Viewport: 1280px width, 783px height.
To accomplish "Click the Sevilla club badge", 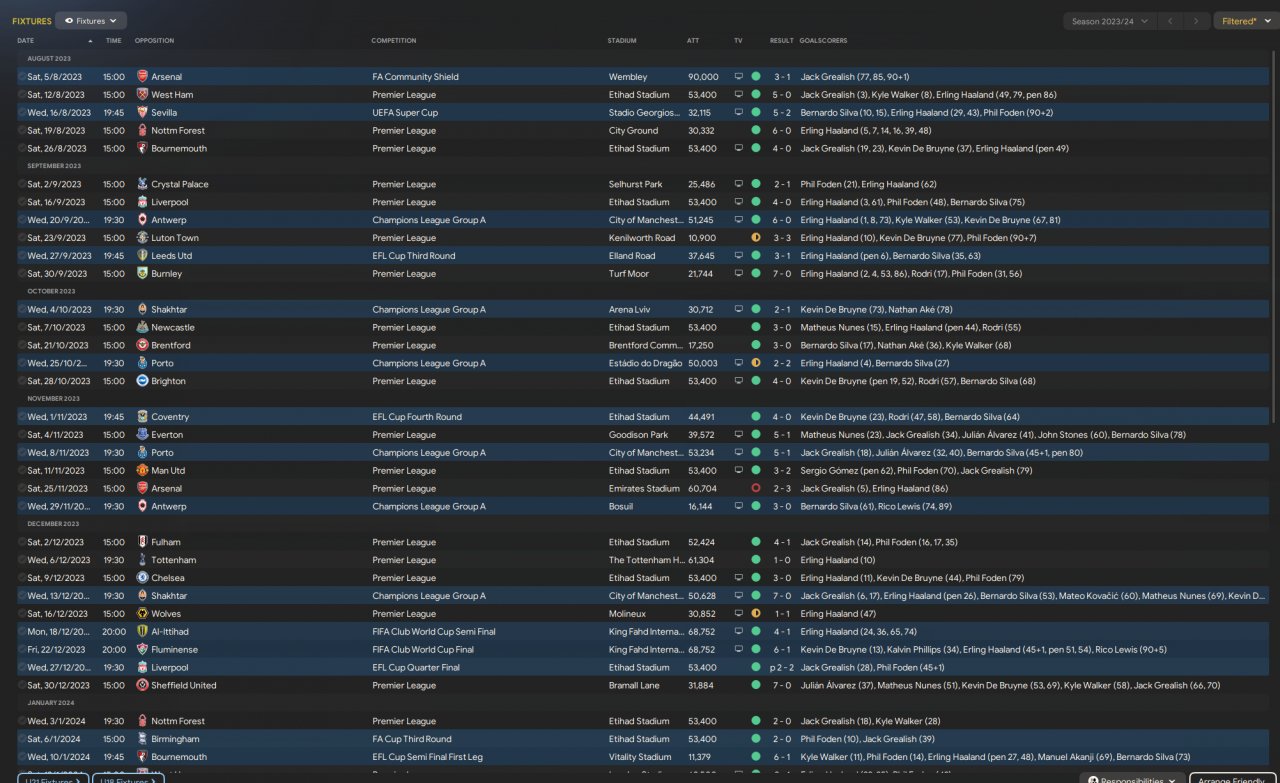I will pos(143,113).
